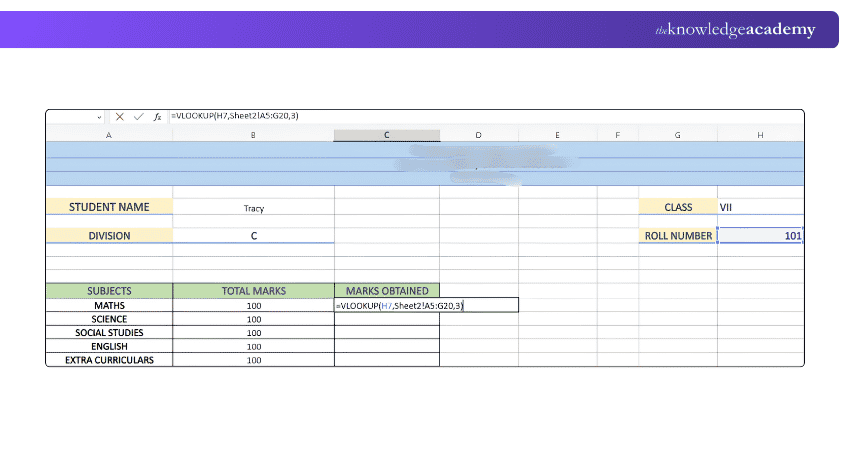Select the EXTRA CURRICULARS subject cell

coord(109,359)
